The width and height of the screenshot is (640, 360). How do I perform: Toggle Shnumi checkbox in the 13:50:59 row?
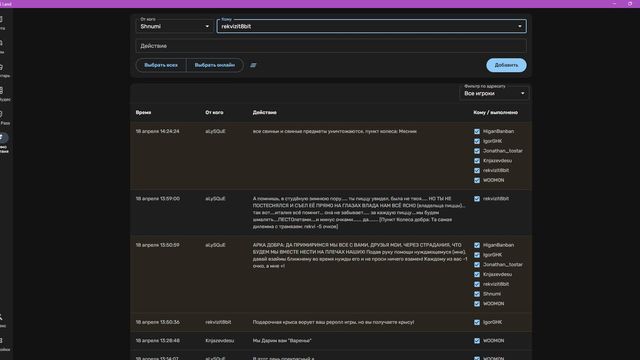(x=477, y=294)
